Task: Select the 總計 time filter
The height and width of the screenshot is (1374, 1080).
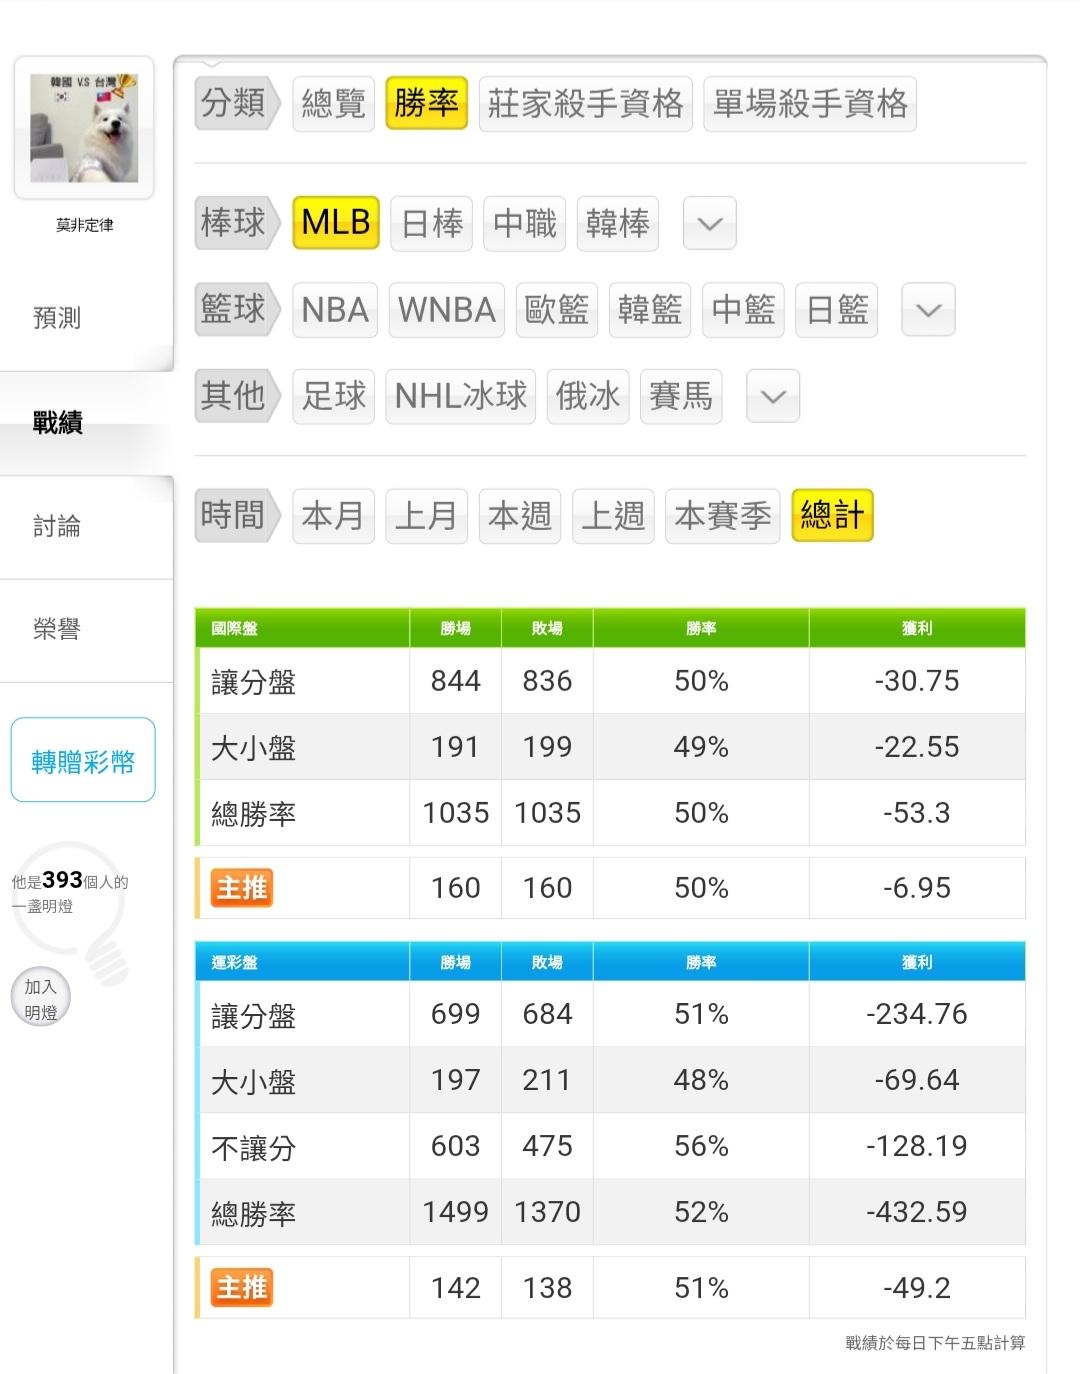Action: point(832,516)
